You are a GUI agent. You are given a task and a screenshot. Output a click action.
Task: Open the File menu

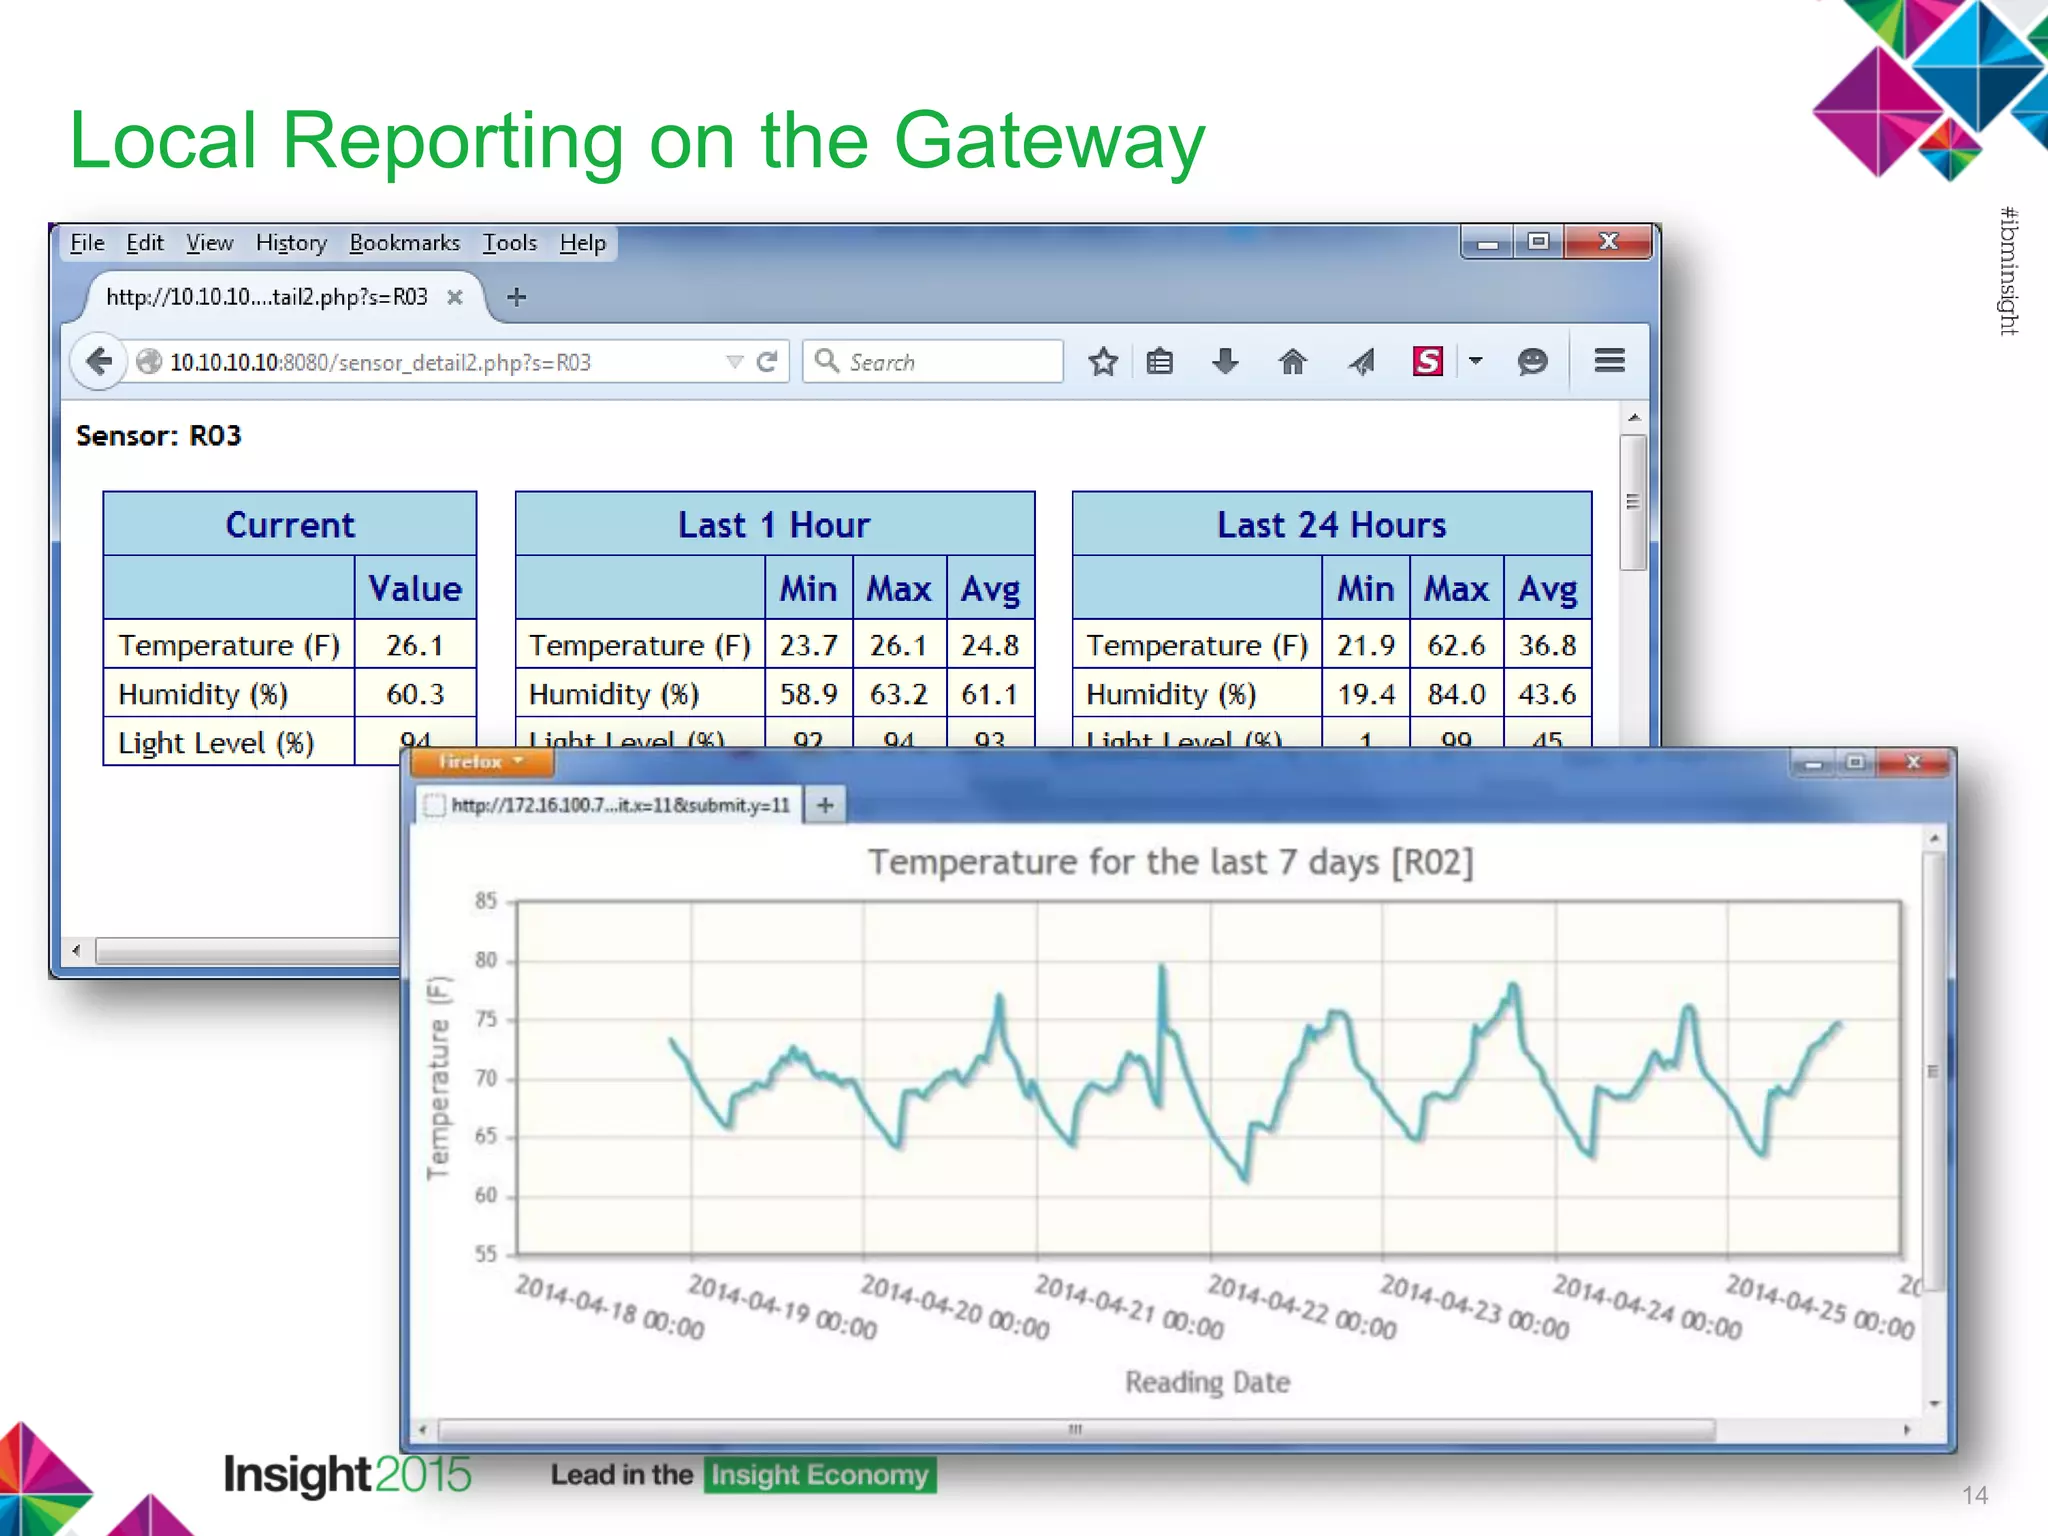tap(87, 243)
